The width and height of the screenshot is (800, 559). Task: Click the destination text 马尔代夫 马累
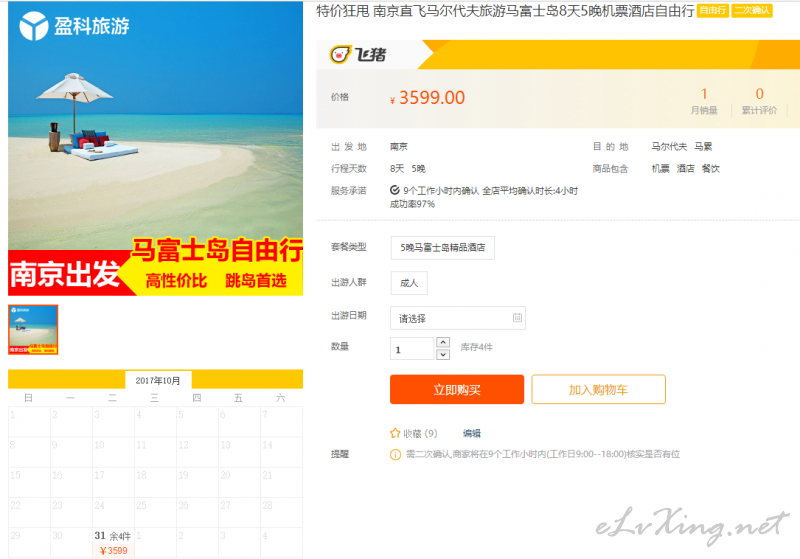682,146
